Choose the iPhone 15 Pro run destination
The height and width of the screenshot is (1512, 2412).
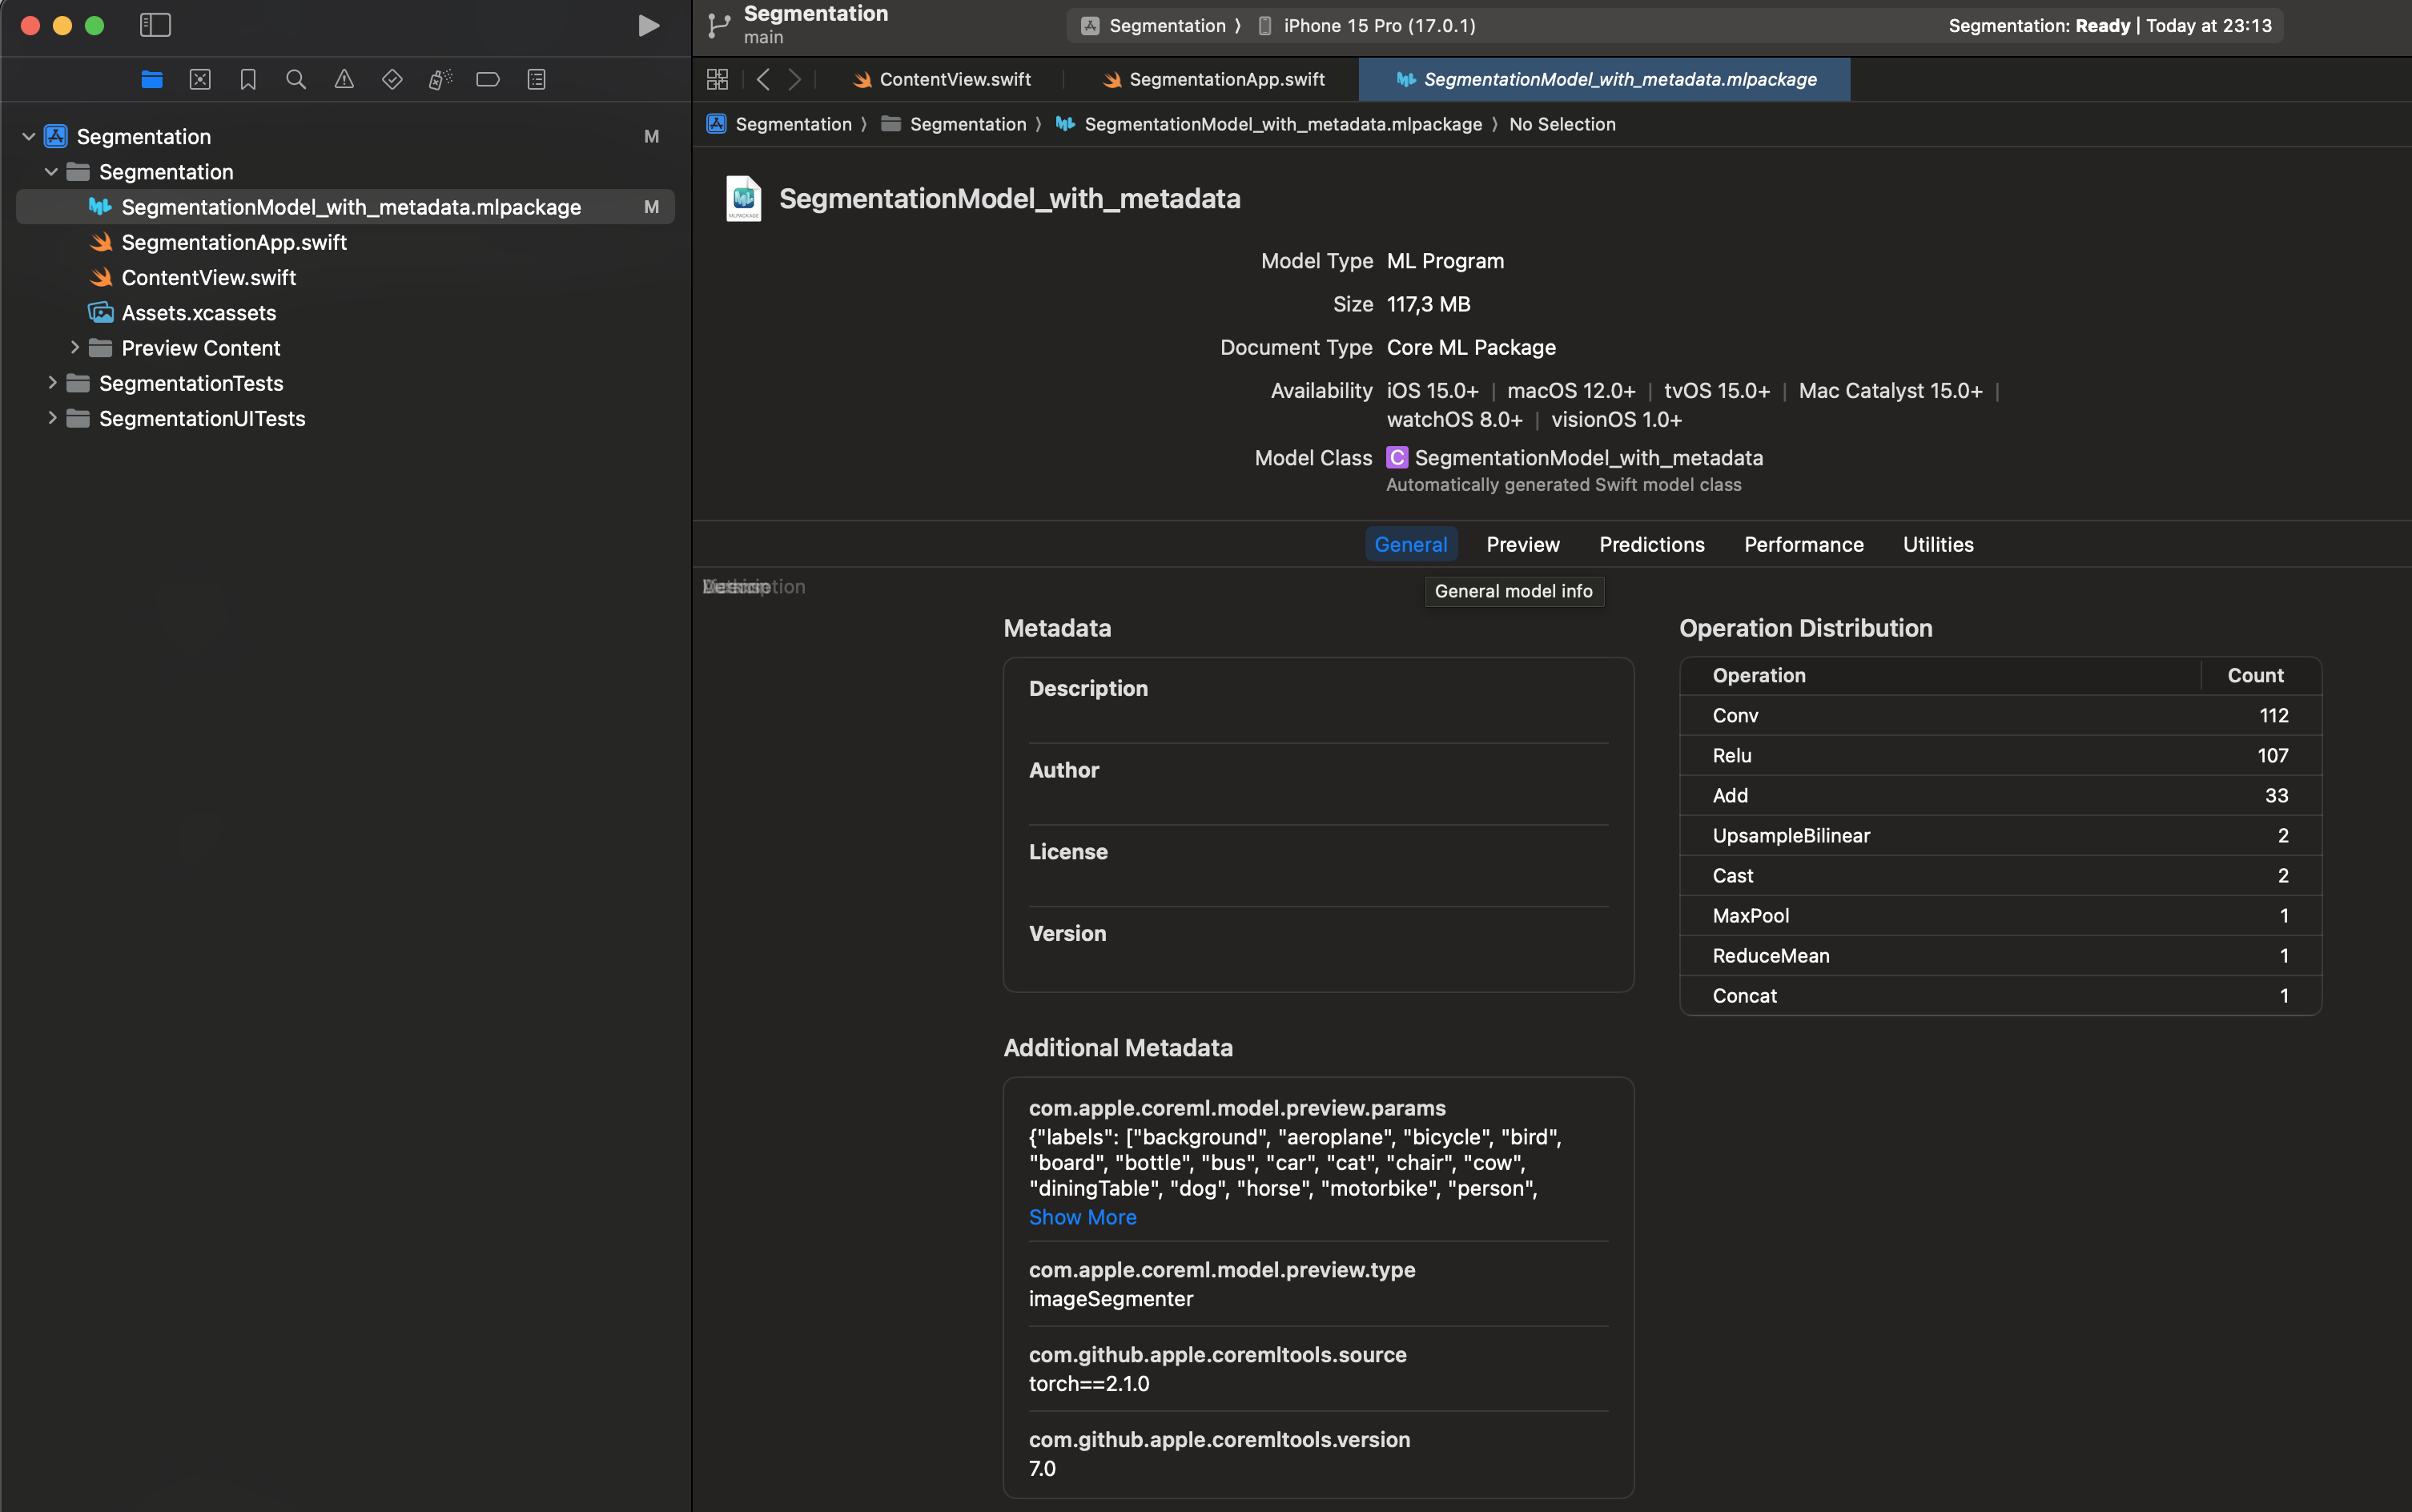point(1367,26)
